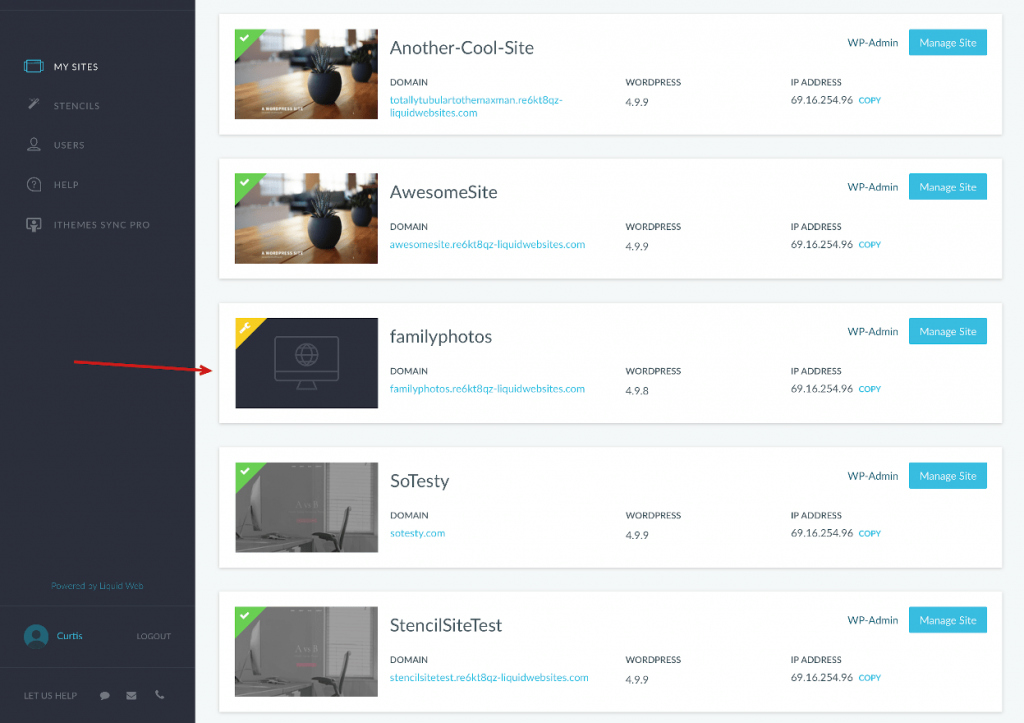Click the Powered by Liquid Web link
The height and width of the screenshot is (723, 1024).
click(x=97, y=586)
